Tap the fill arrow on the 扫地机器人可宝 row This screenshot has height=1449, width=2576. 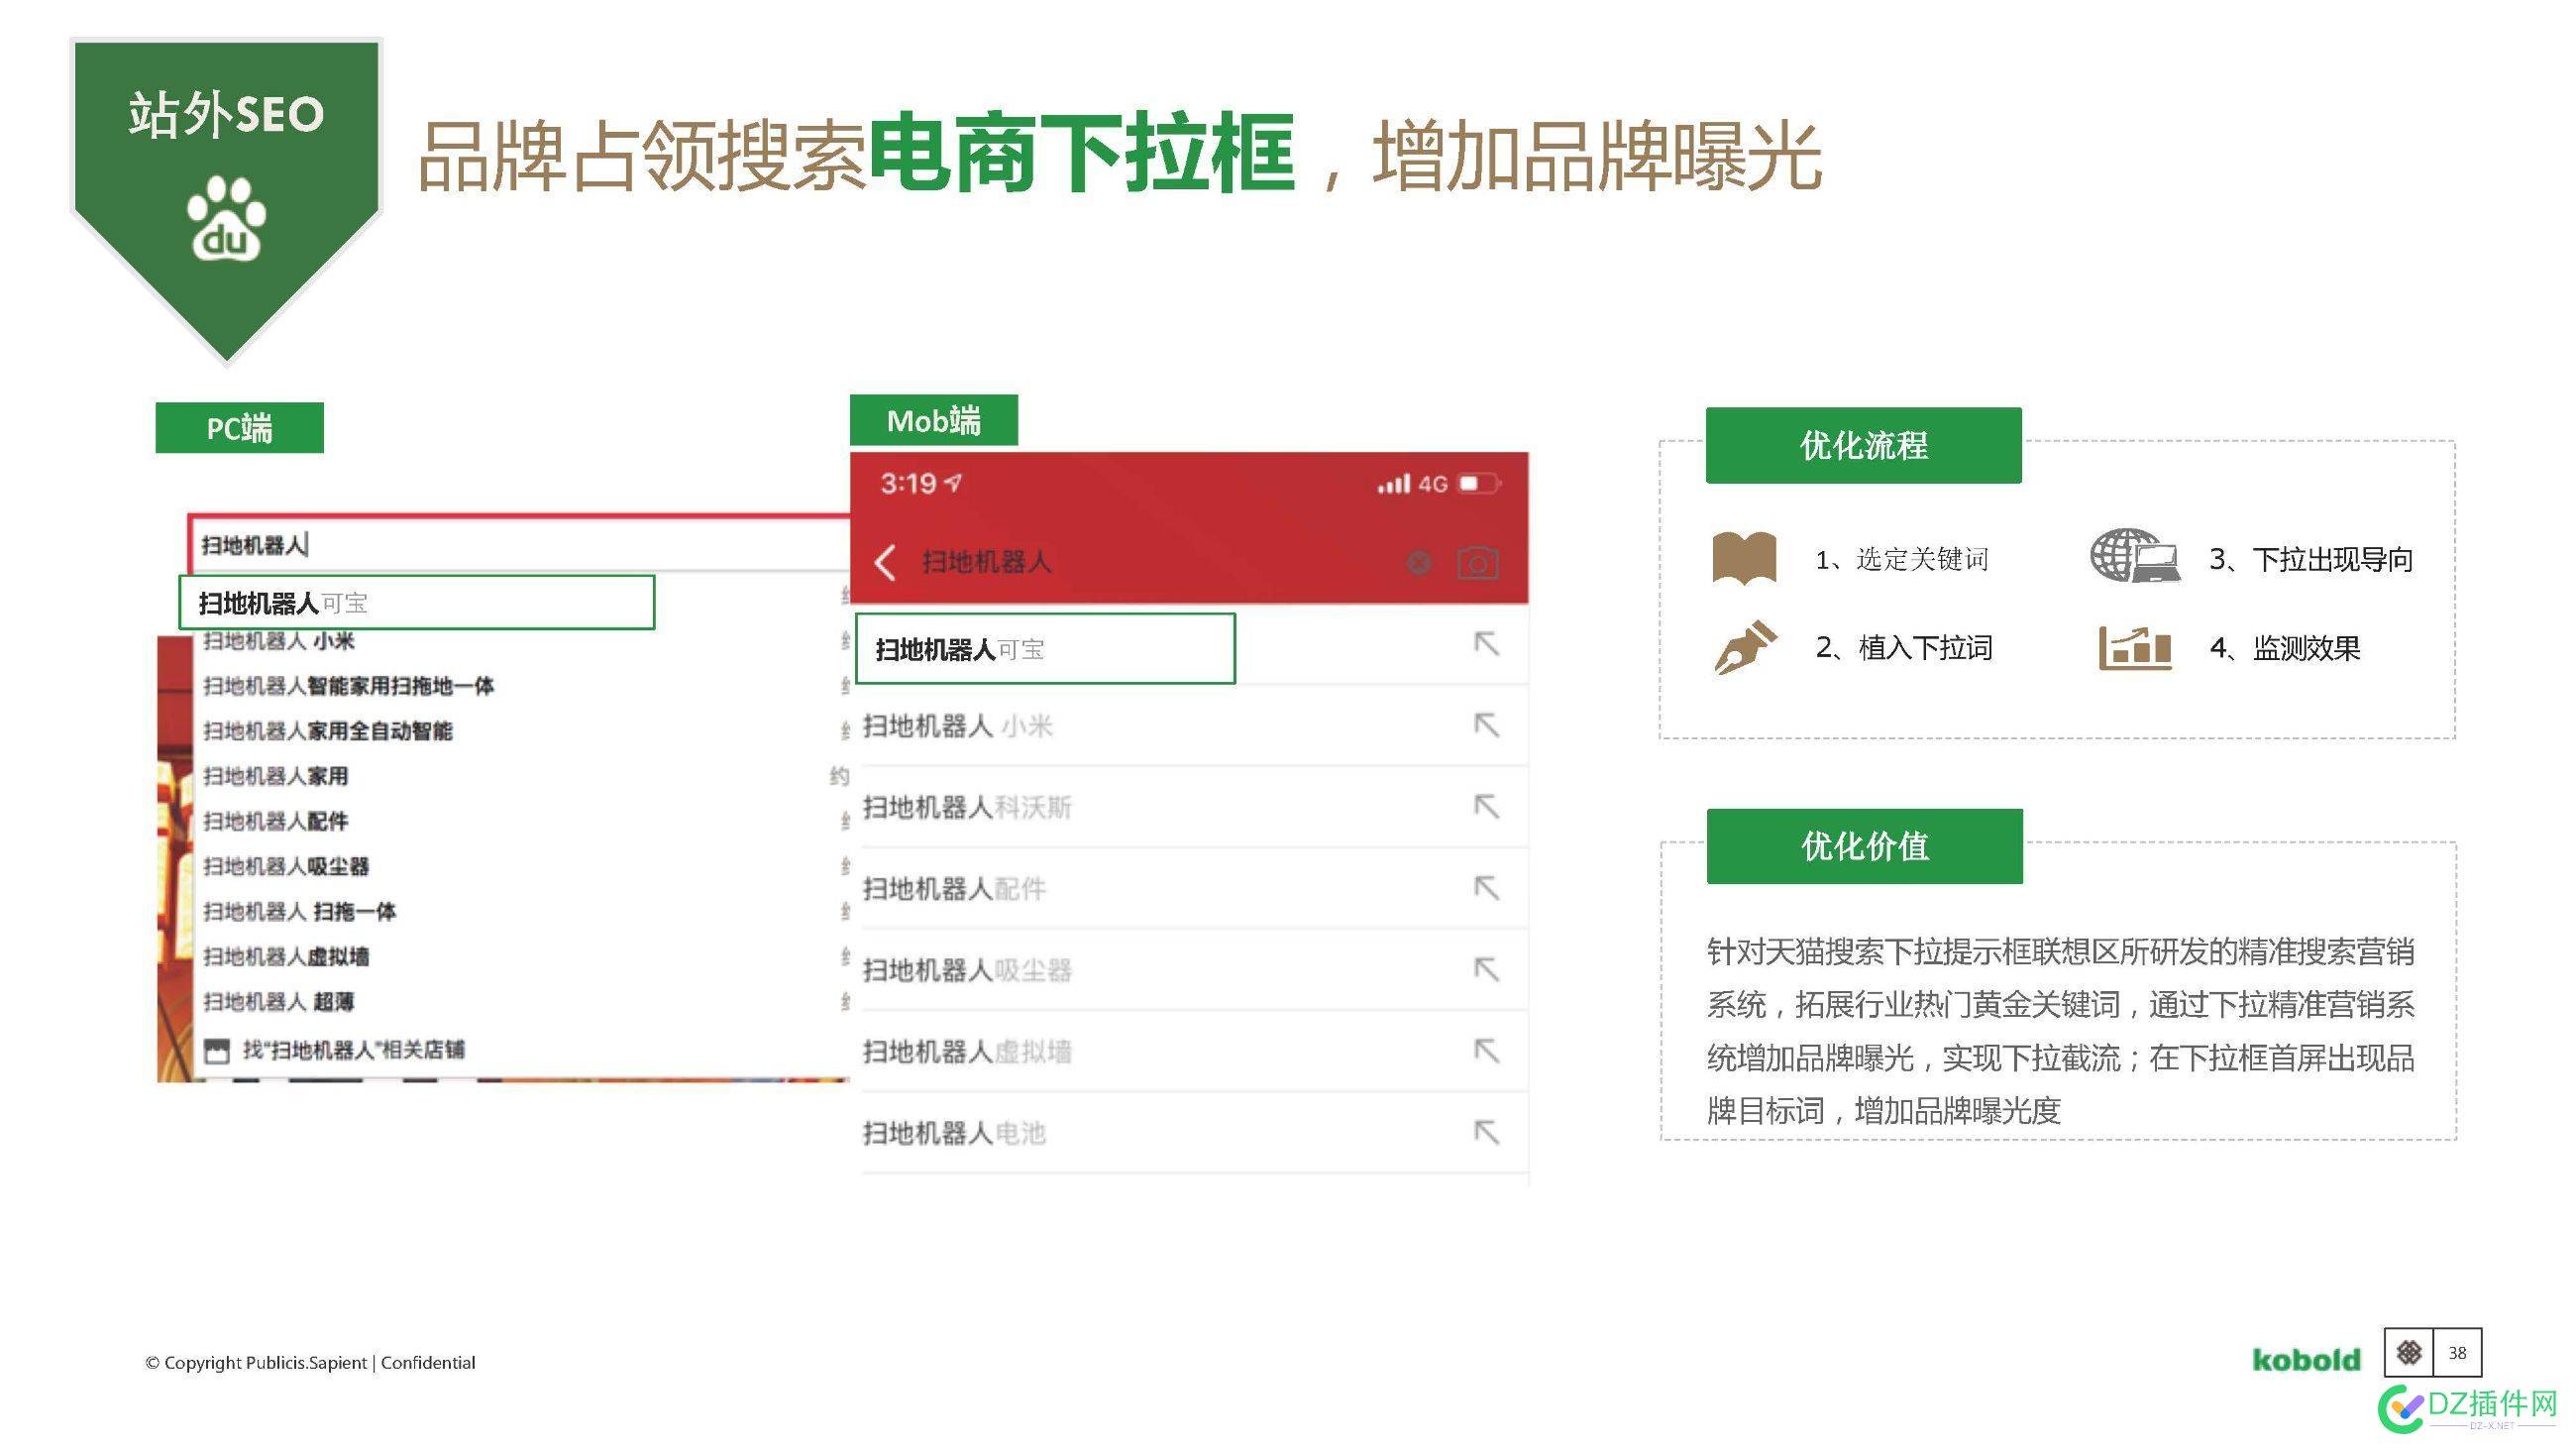1486,644
